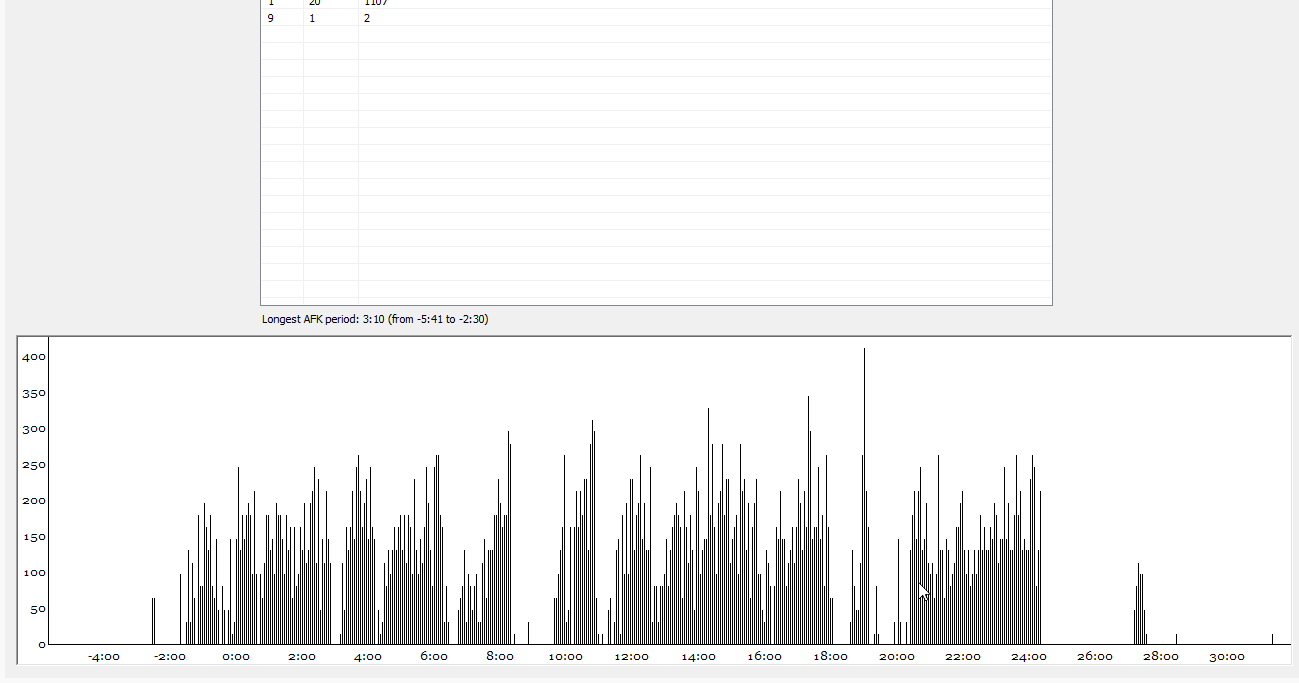Click the 14:00 label on the time axis
This screenshot has height=683, width=1299.
tap(698, 657)
